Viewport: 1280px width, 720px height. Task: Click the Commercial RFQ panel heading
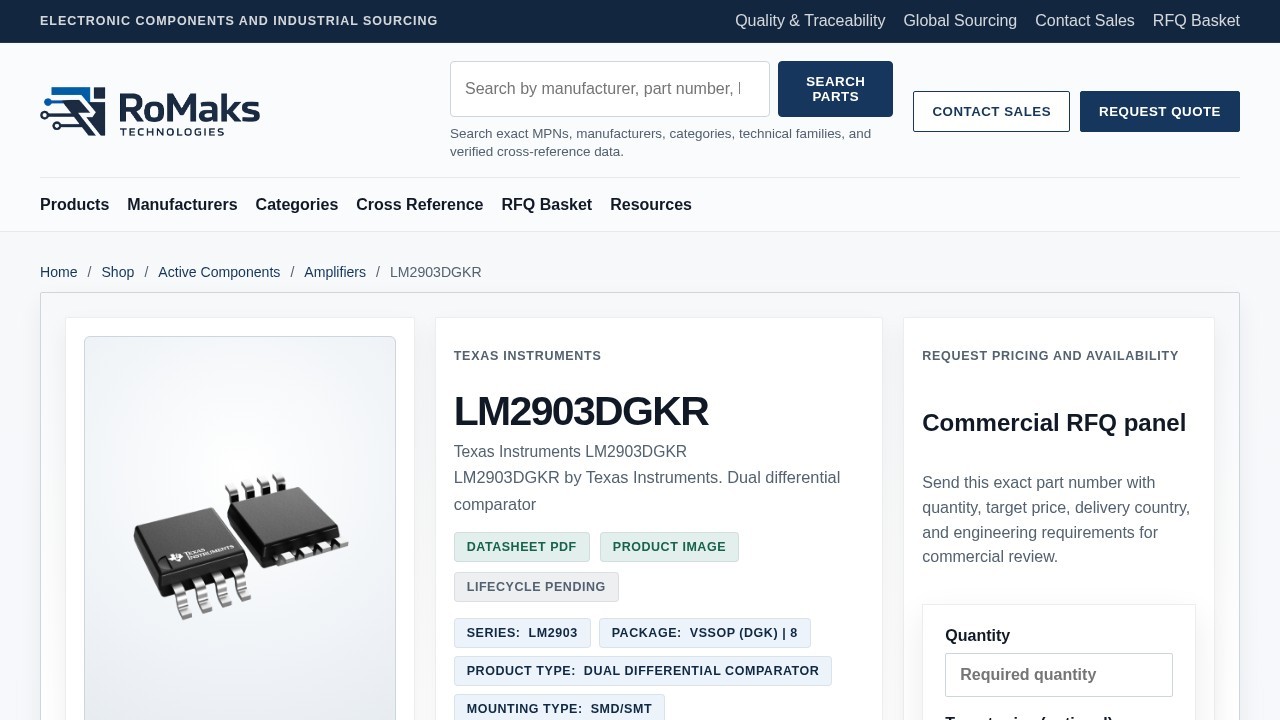(x=1054, y=423)
